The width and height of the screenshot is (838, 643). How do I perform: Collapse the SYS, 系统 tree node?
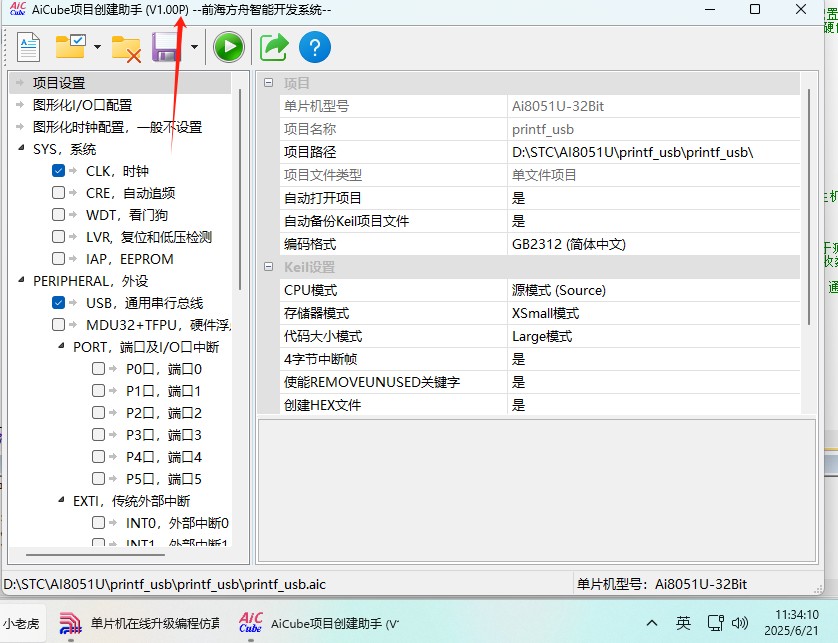pyautogui.click(x=21, y=148)
